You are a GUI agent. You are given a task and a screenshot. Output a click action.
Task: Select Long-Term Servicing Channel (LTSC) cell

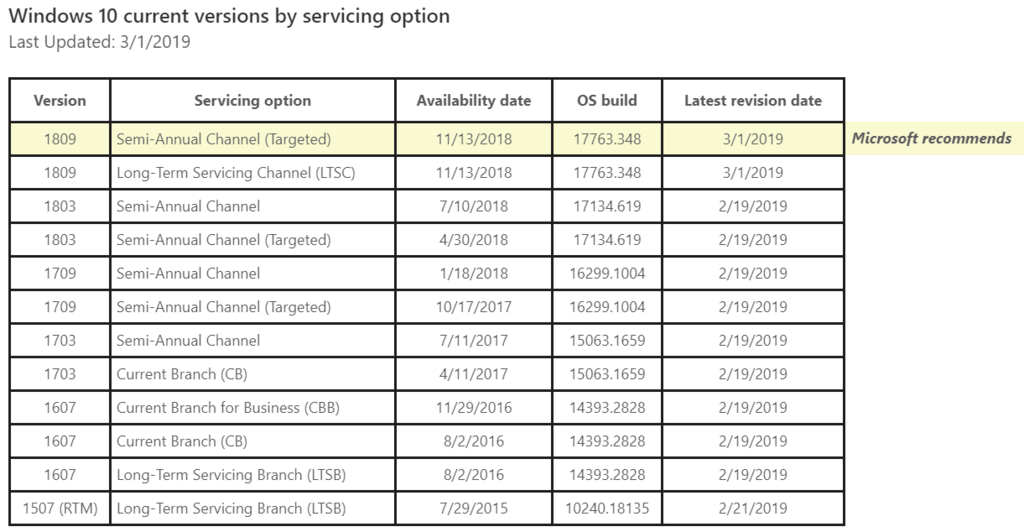tap(253, 173)
